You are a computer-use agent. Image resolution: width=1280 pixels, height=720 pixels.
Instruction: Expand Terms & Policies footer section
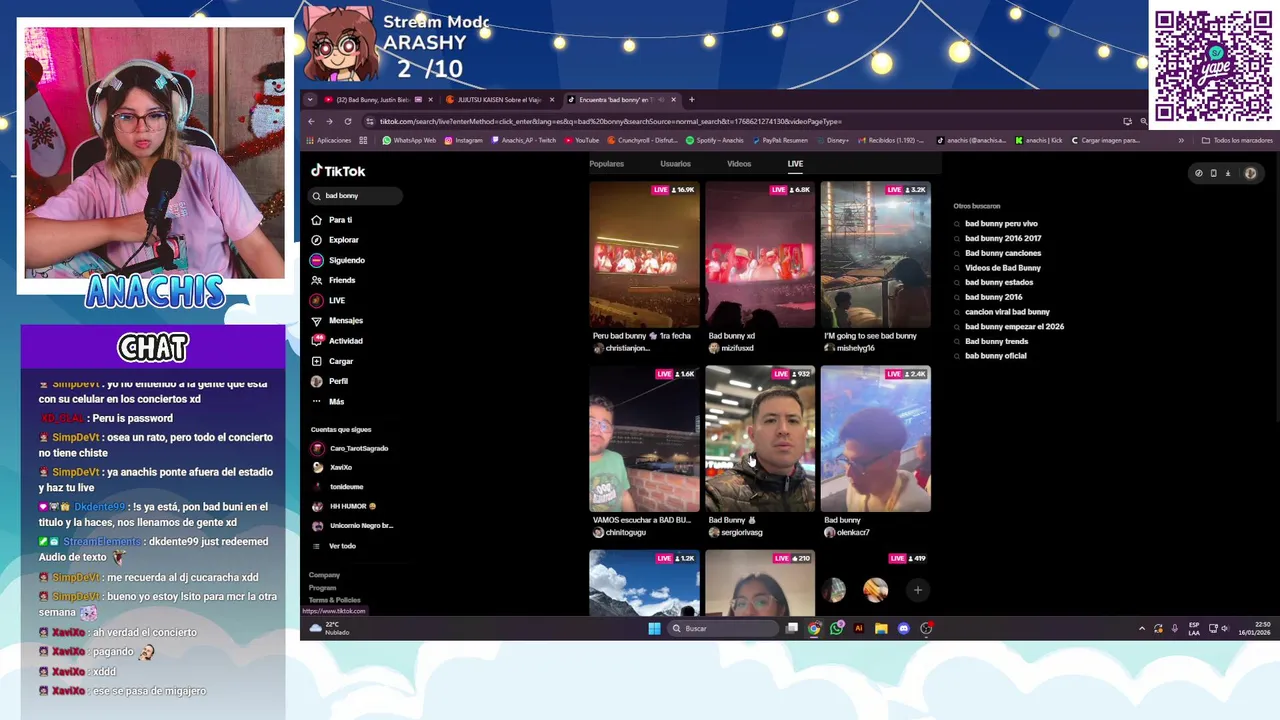pyautogui.click(x=334, y=600)
